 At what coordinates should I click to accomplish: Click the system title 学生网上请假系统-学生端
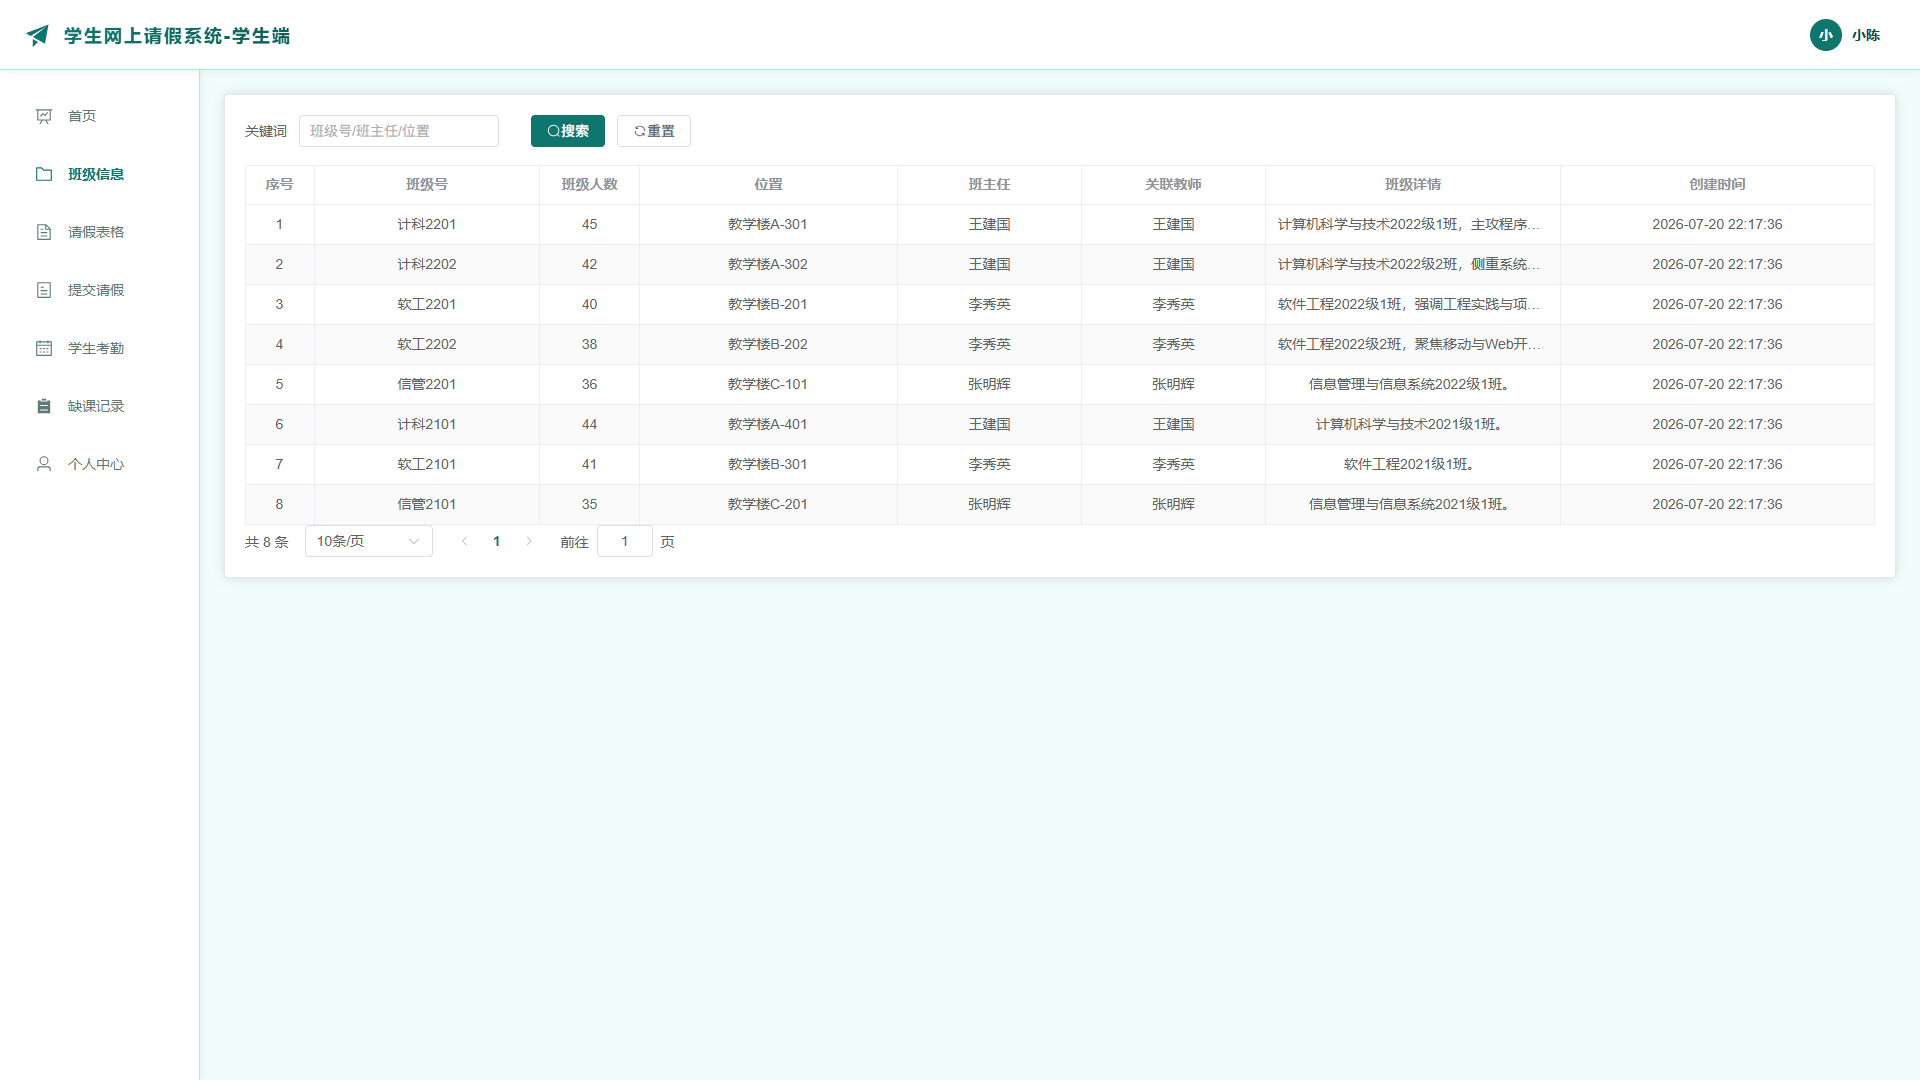click(177, 36)
